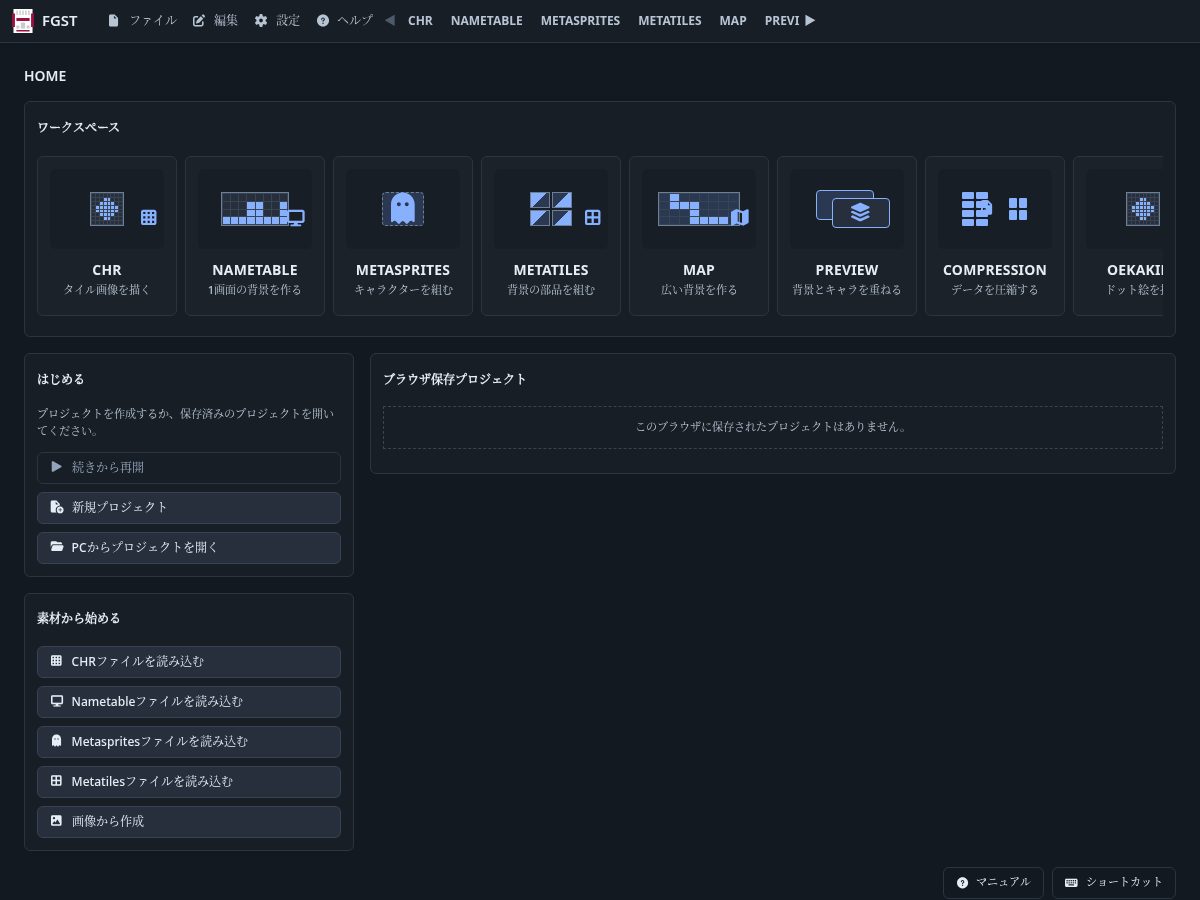
Task: Open the ファイル menu
Action: (x=142, y=20)
